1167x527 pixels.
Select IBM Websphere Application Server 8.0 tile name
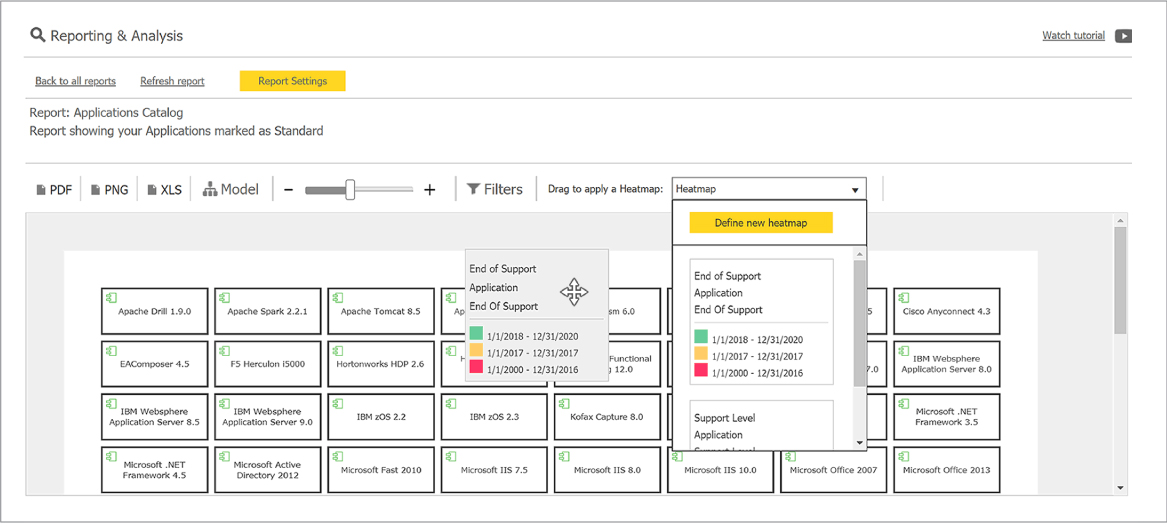[x=946, y=363]
